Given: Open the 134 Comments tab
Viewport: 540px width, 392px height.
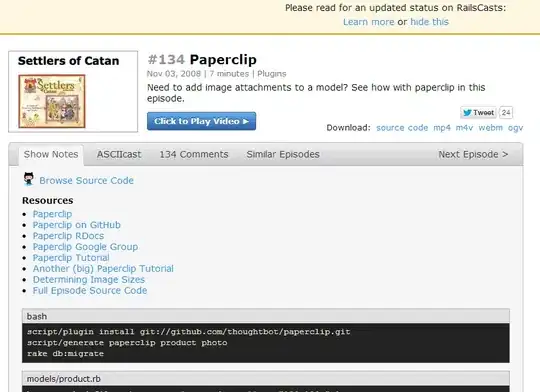Looking at the screenshot, I should (x=194, y=155).
